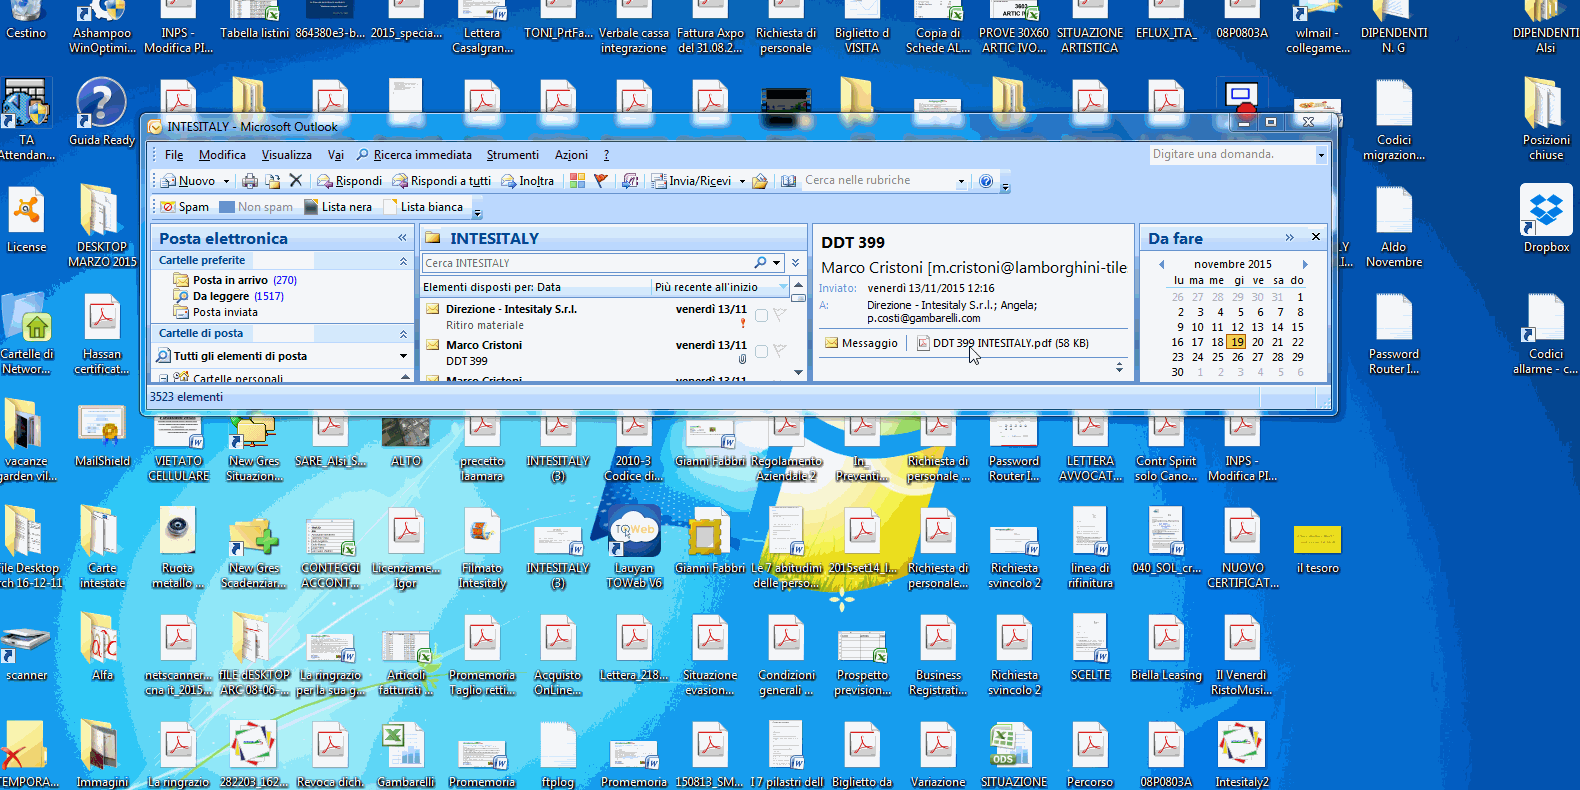Open Hassan certificat PDF on desktop
This screenshot has width=1580, height=790.
[102, 335]
